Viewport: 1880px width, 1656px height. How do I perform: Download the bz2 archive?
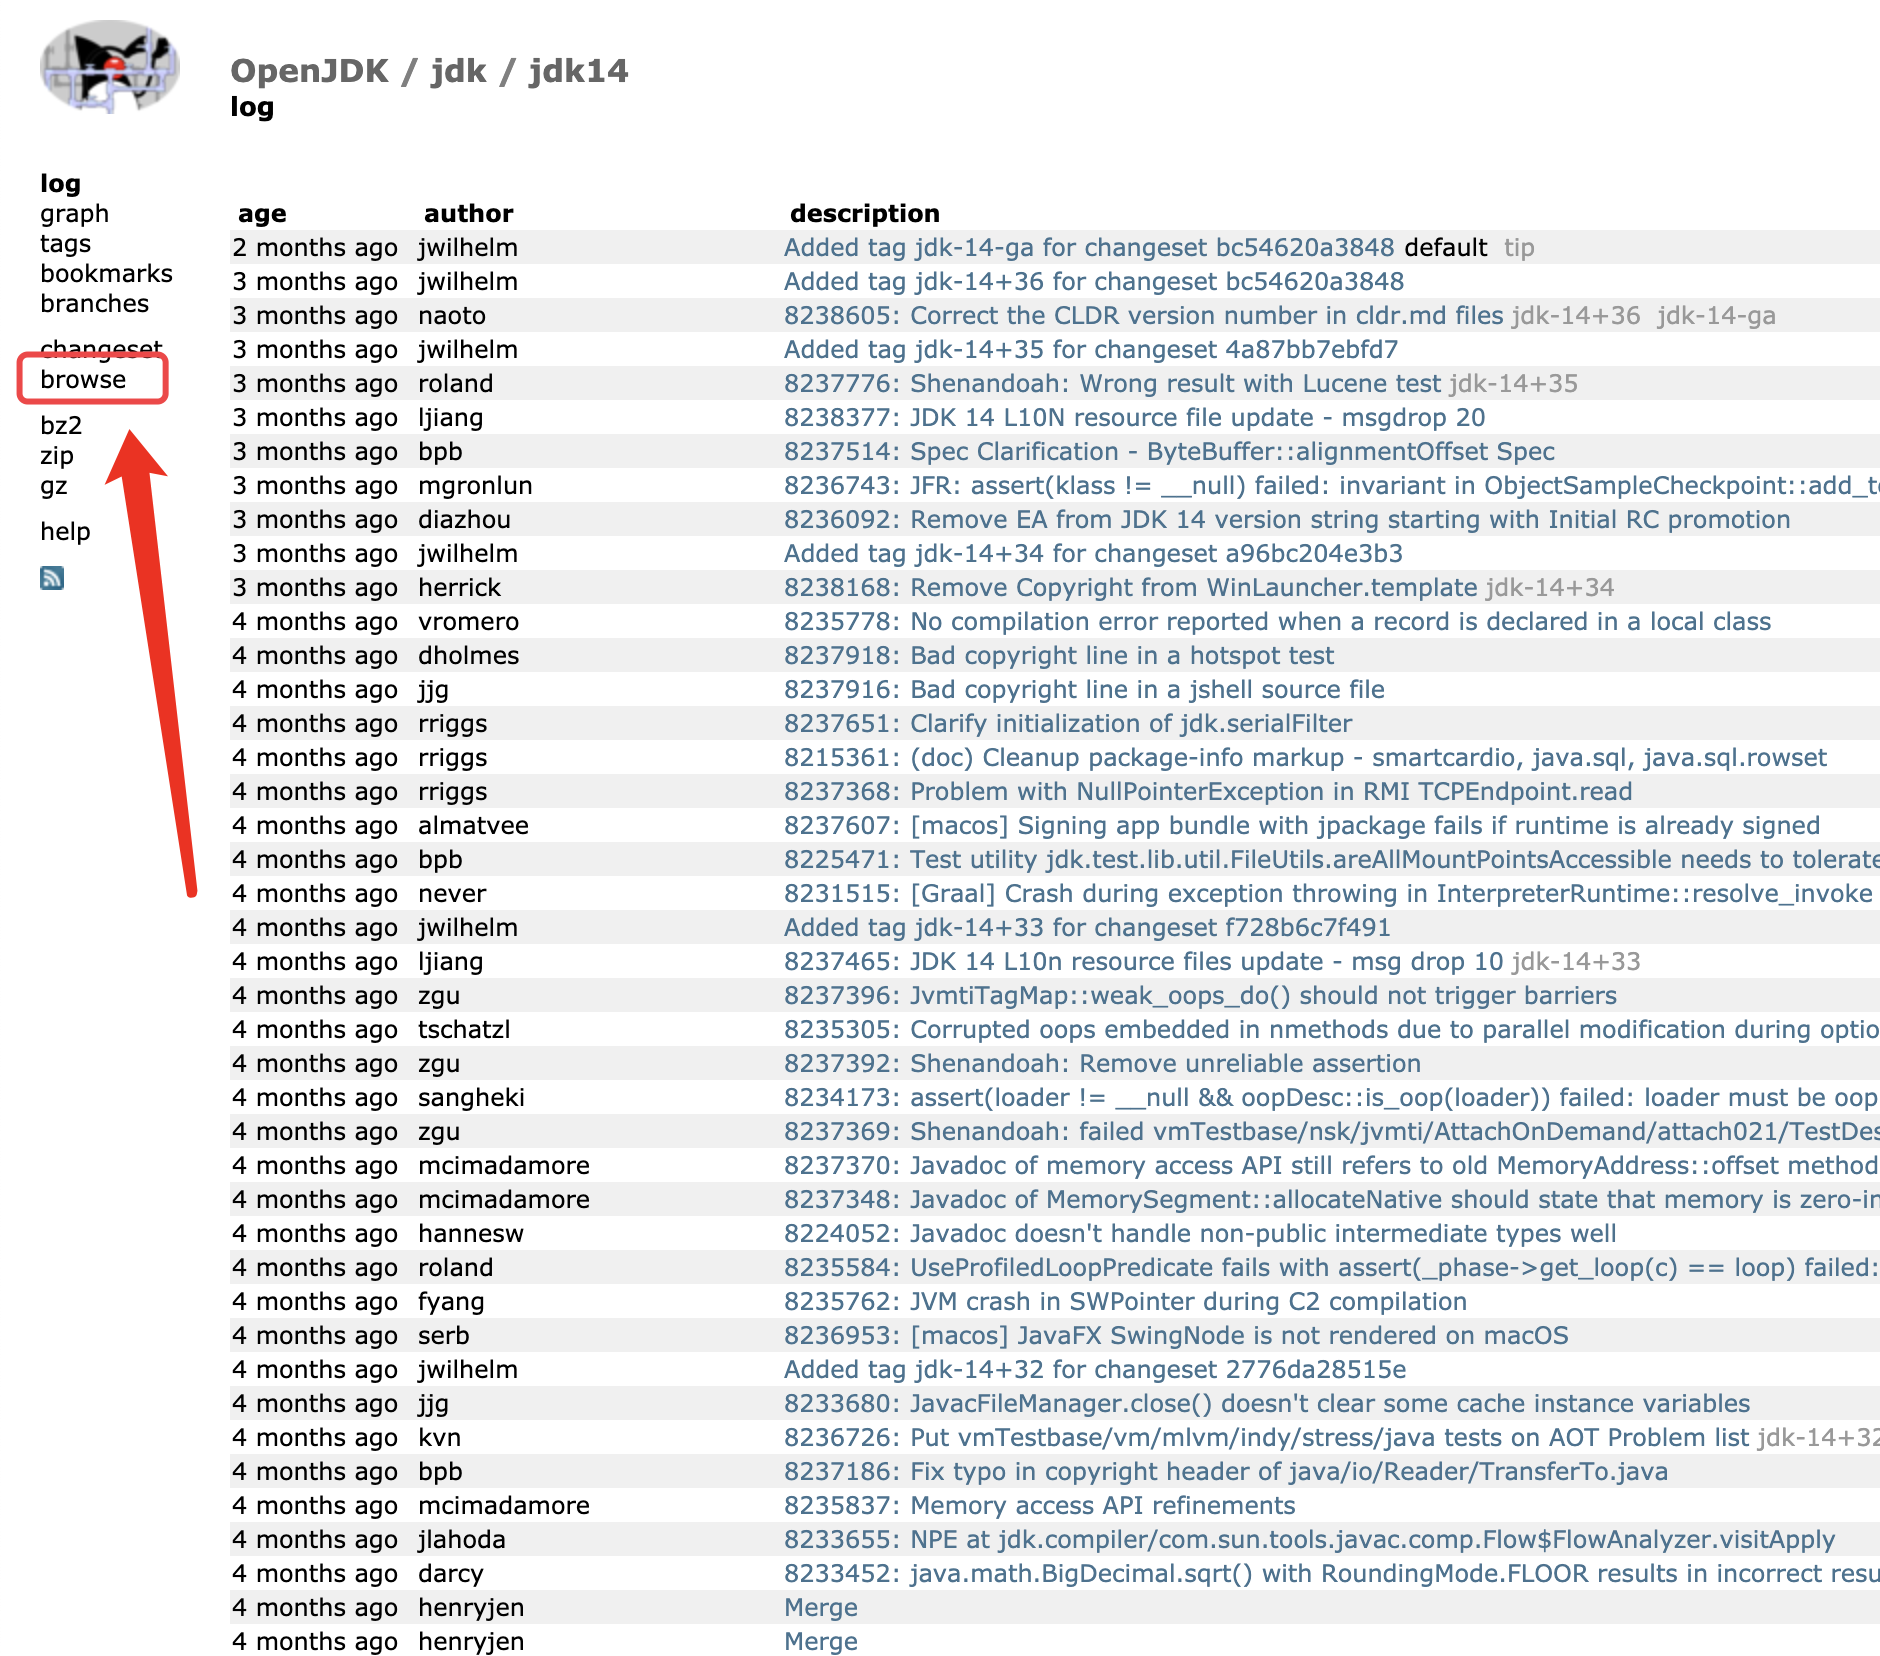click(61, 426)
